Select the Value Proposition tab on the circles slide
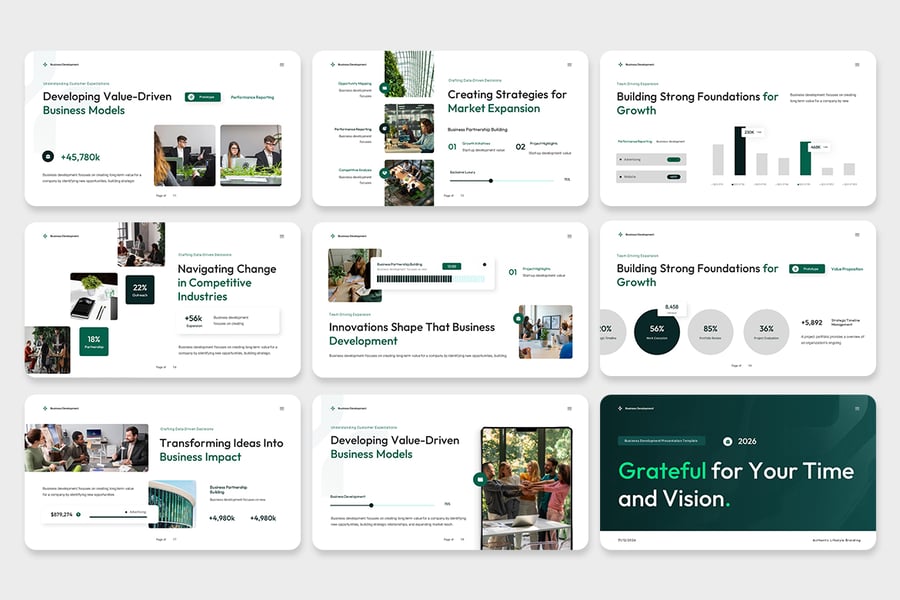This screenshot has height=600, width=900. point(846,269)
